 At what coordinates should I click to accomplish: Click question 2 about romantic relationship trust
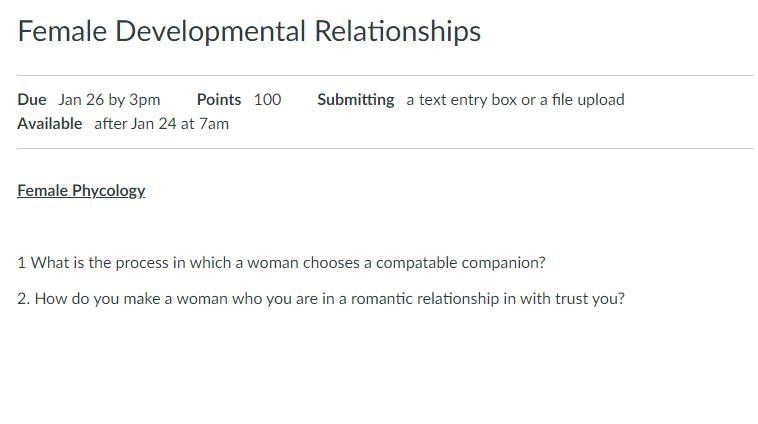pos(321,299)
